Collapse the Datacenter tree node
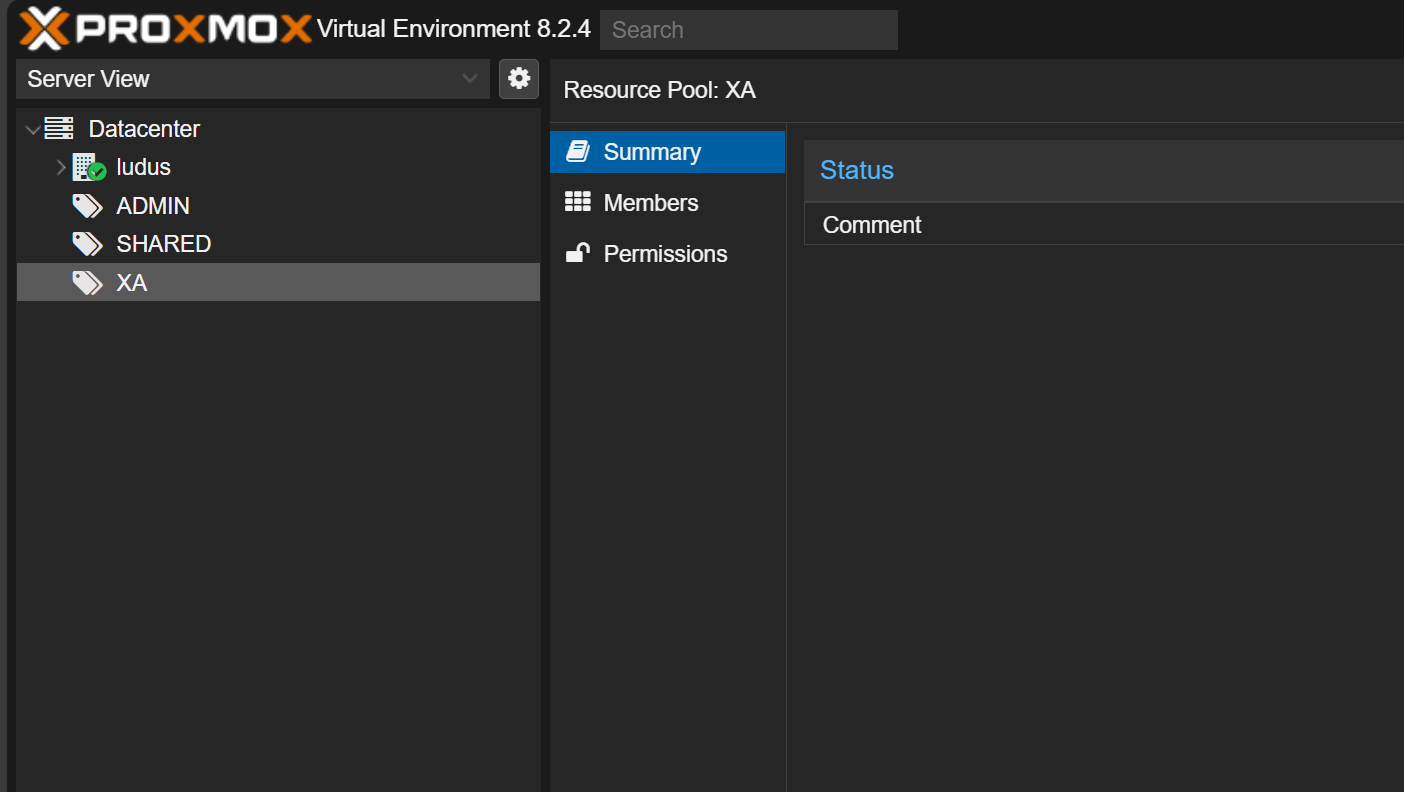This screenshot has width=1404, height=792. pyautogui.click(x=33, y=129)
